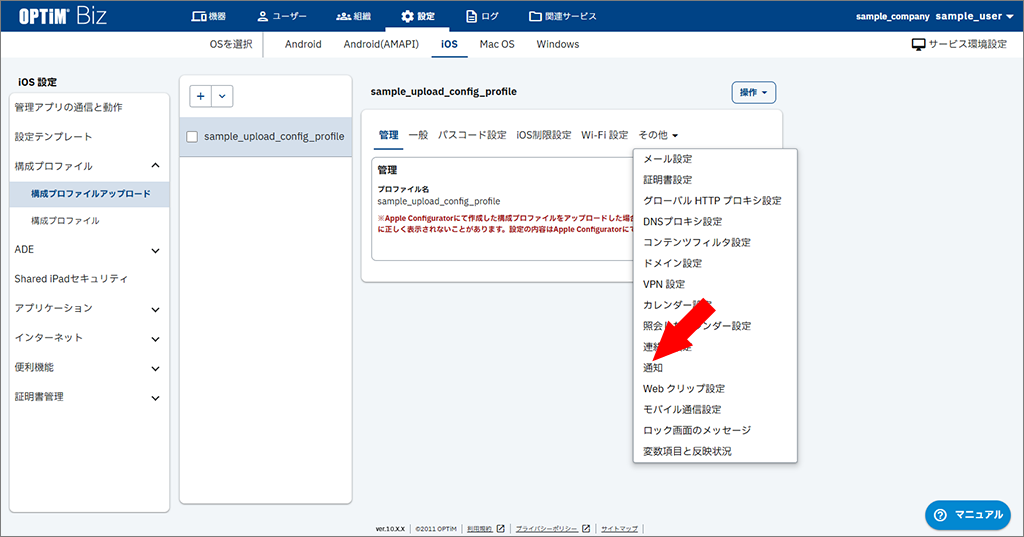Open the sample_user account dropdown
The image size is (1024, 537).
[x=974, y=16]
